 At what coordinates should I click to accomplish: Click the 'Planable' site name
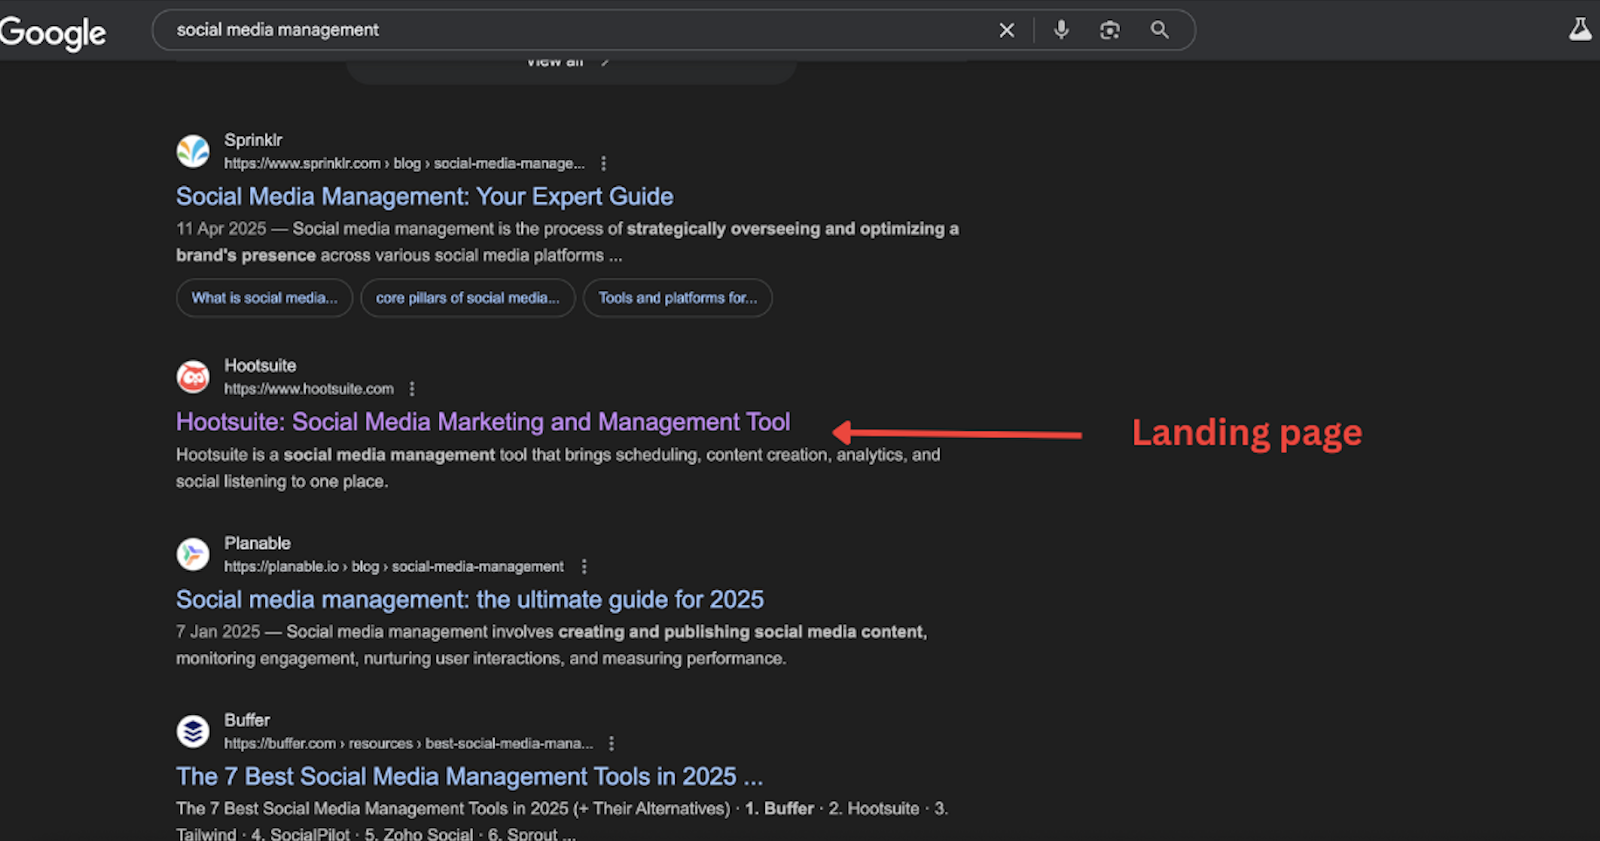pyautogui.click(x=257, y=543)
